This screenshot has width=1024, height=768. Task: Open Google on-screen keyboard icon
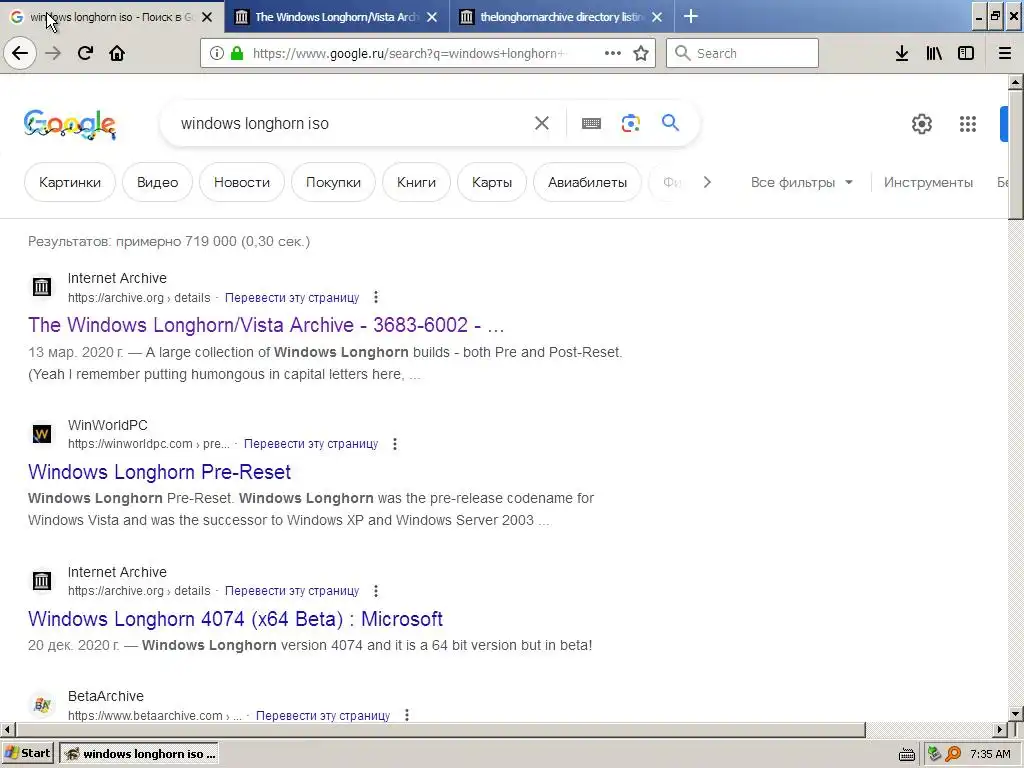click(x=591, y=123)
